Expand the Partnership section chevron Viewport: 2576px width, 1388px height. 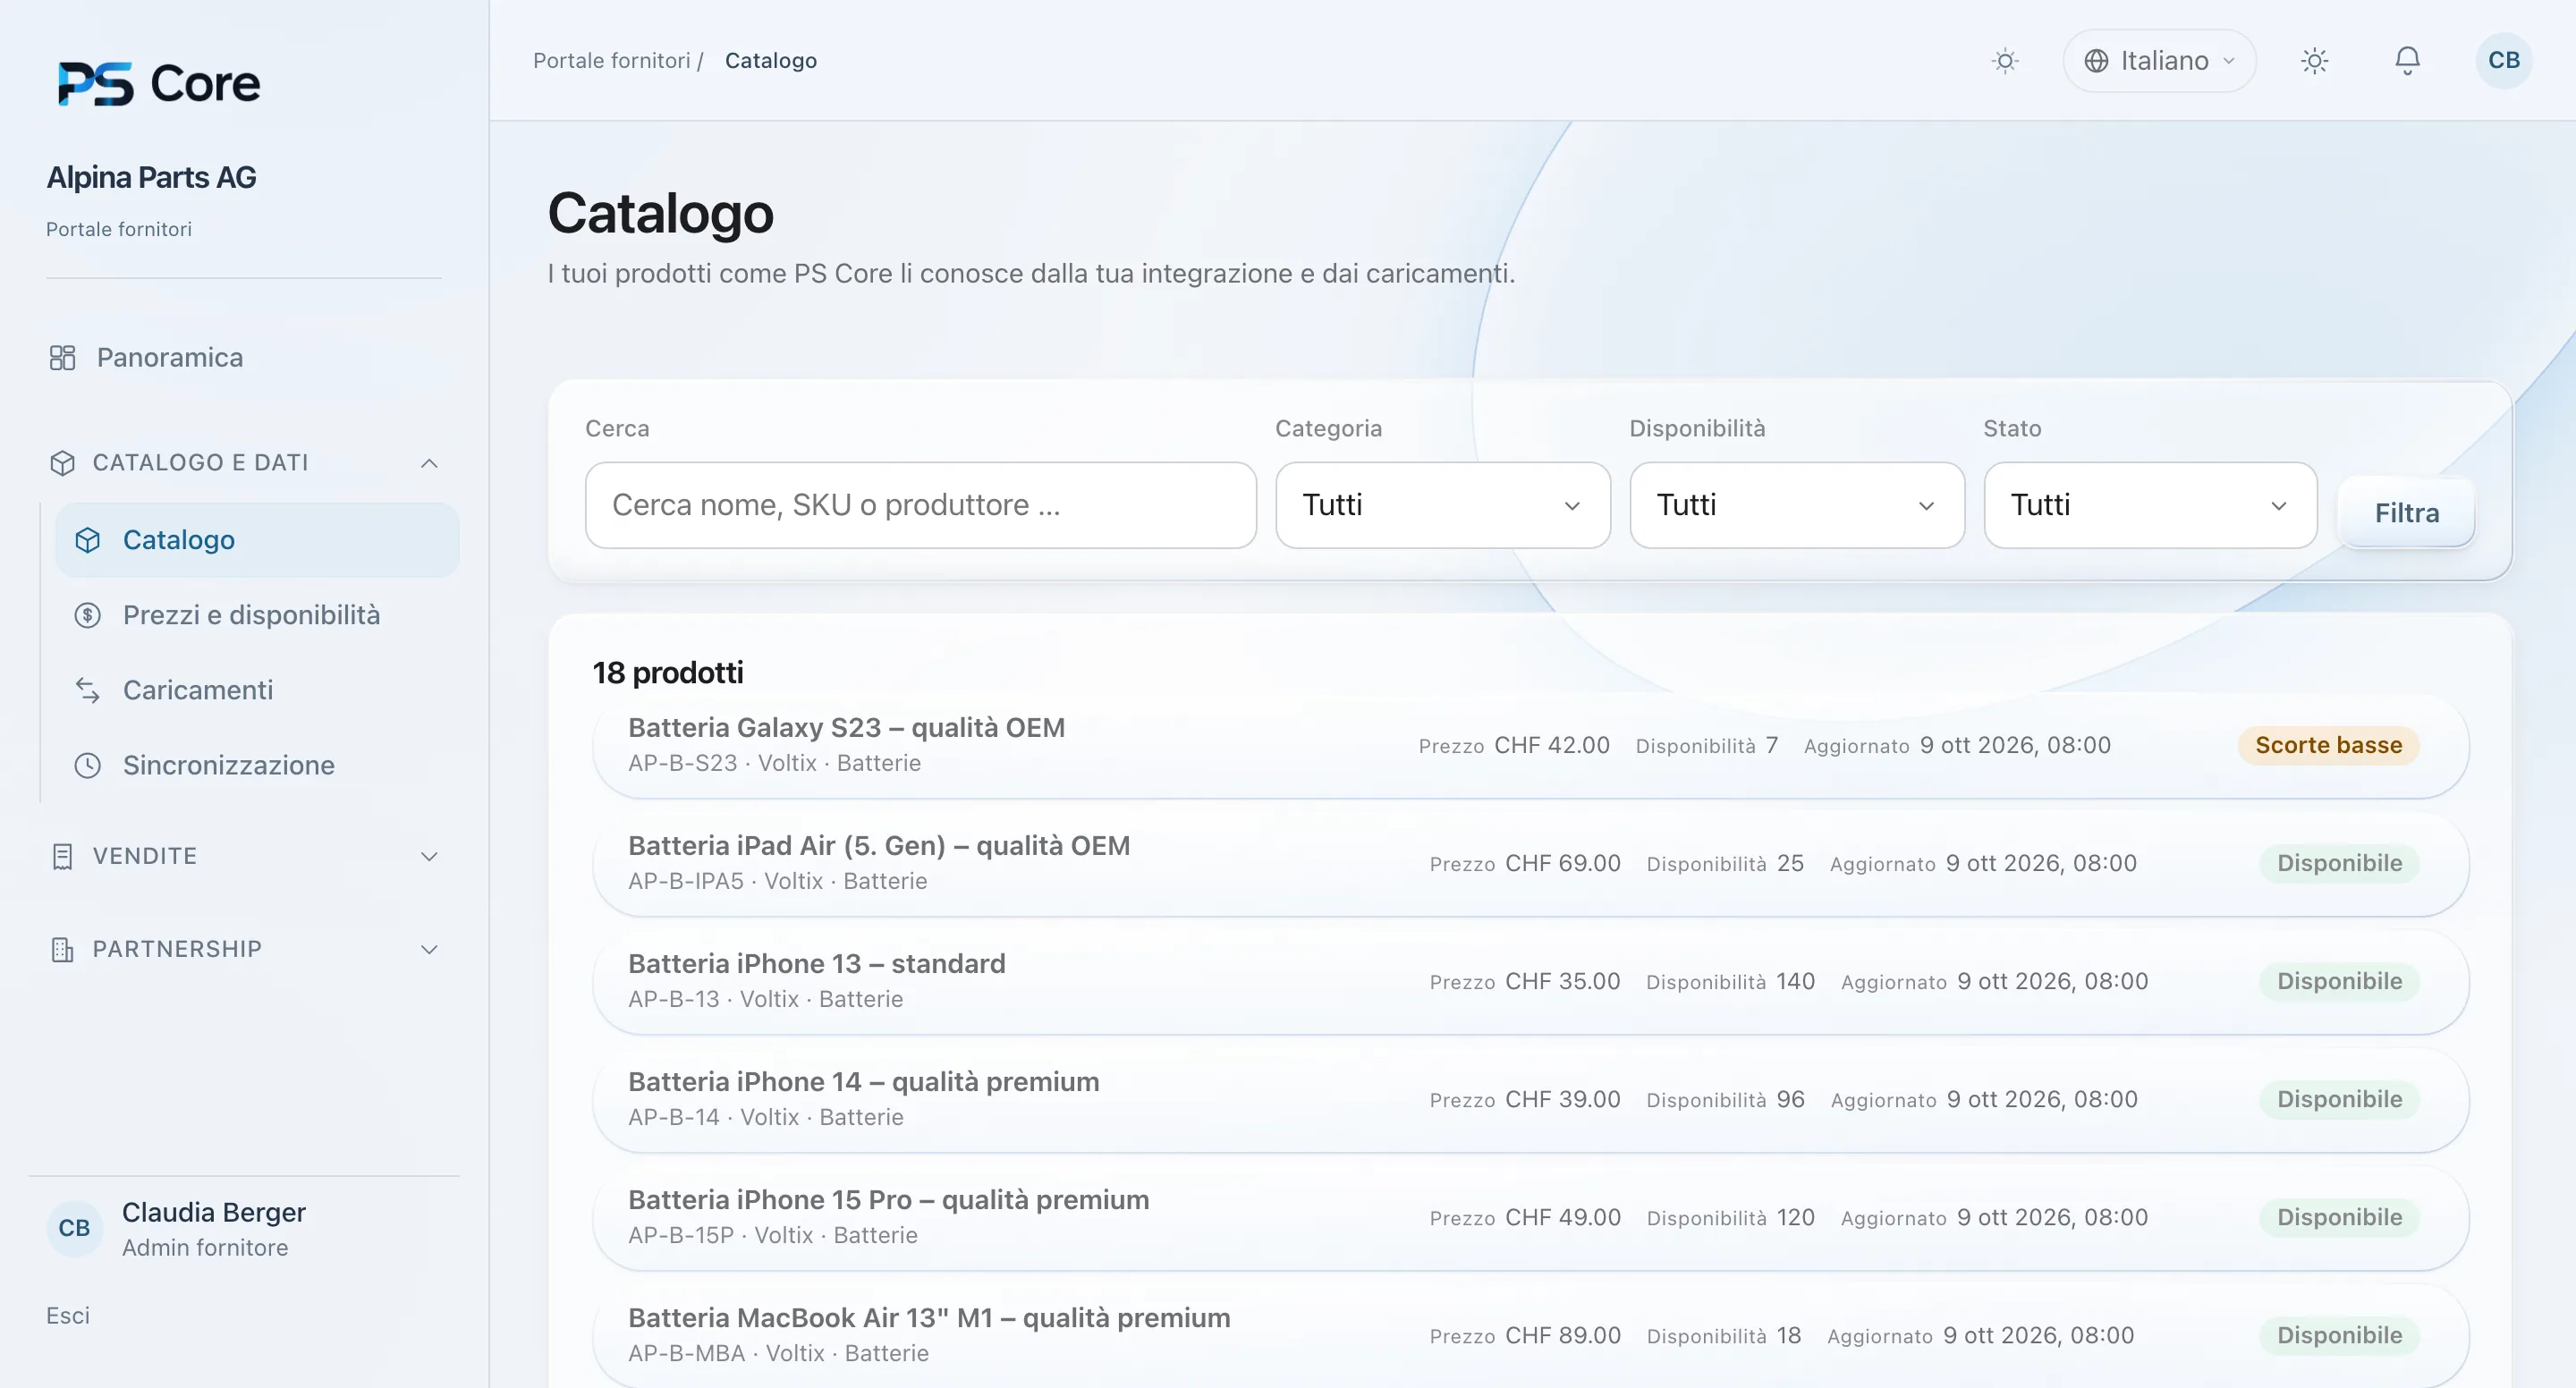point(429,949)
